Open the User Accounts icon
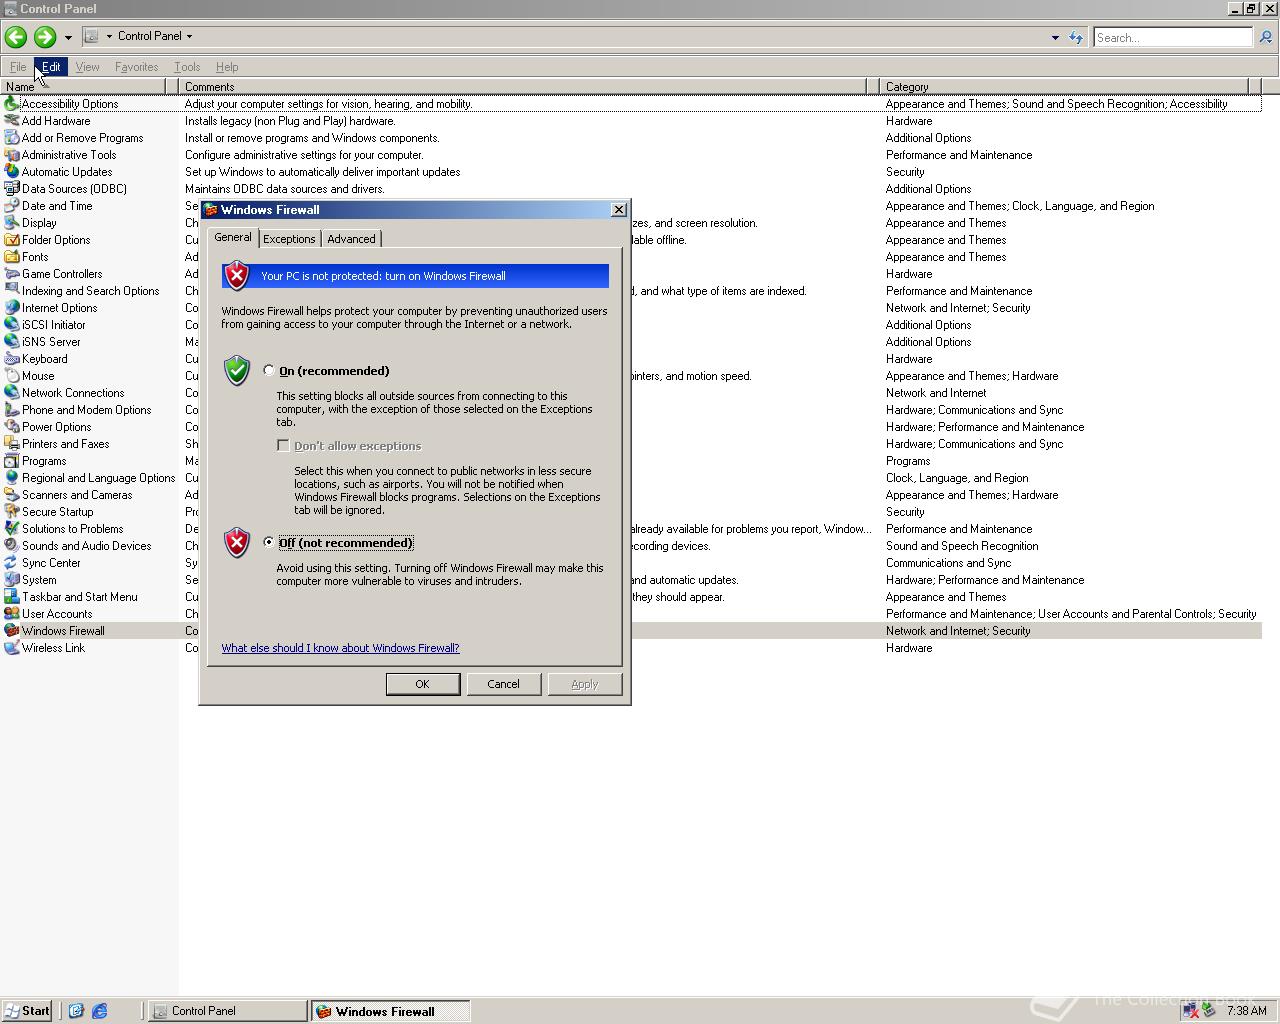This screenshot has width=1280, height=1024. coord(12,614)
